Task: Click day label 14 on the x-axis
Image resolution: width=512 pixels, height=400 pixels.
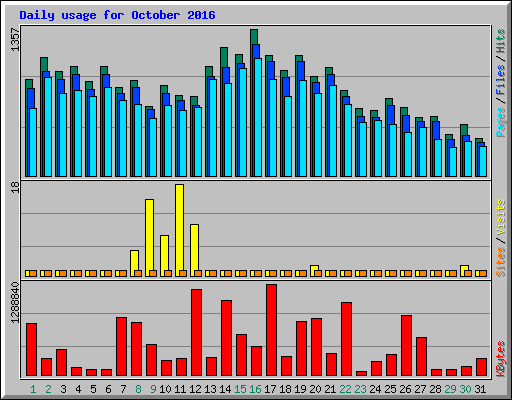Action: 225,389
